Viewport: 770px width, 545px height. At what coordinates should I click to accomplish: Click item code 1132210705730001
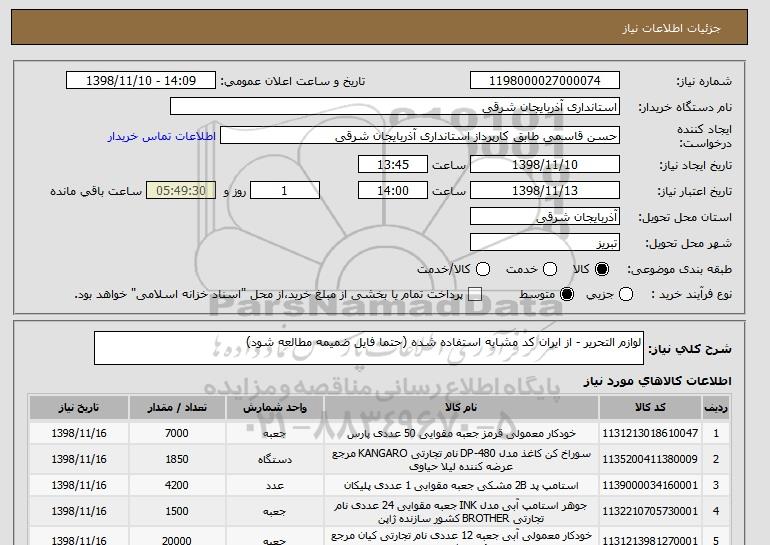[650, 511]
